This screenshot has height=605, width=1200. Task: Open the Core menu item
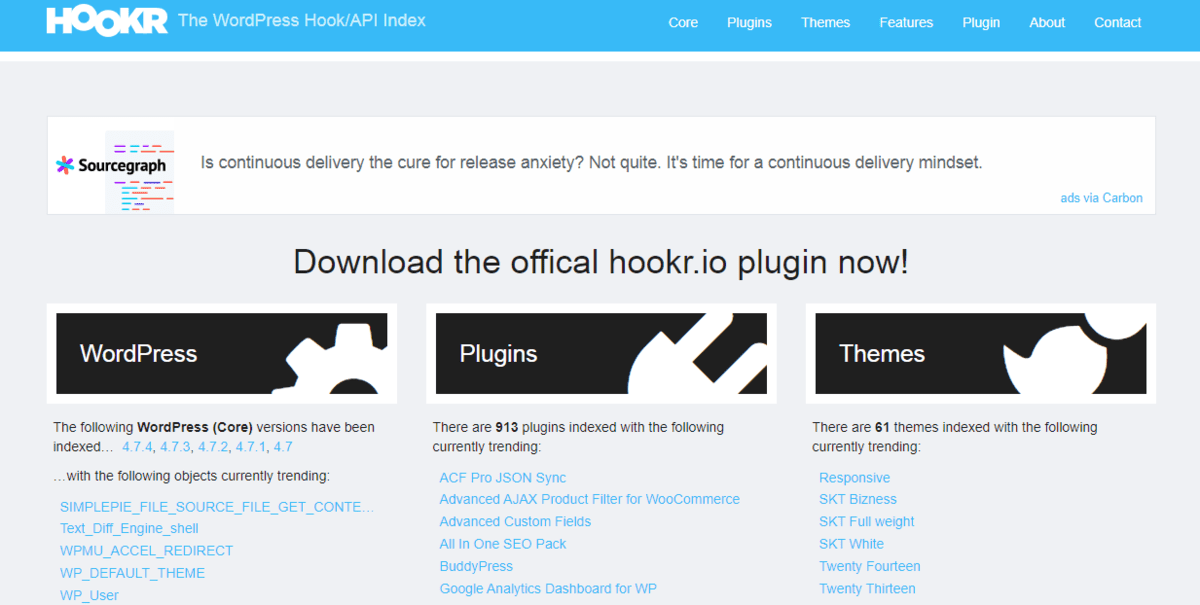click(683, 22)
